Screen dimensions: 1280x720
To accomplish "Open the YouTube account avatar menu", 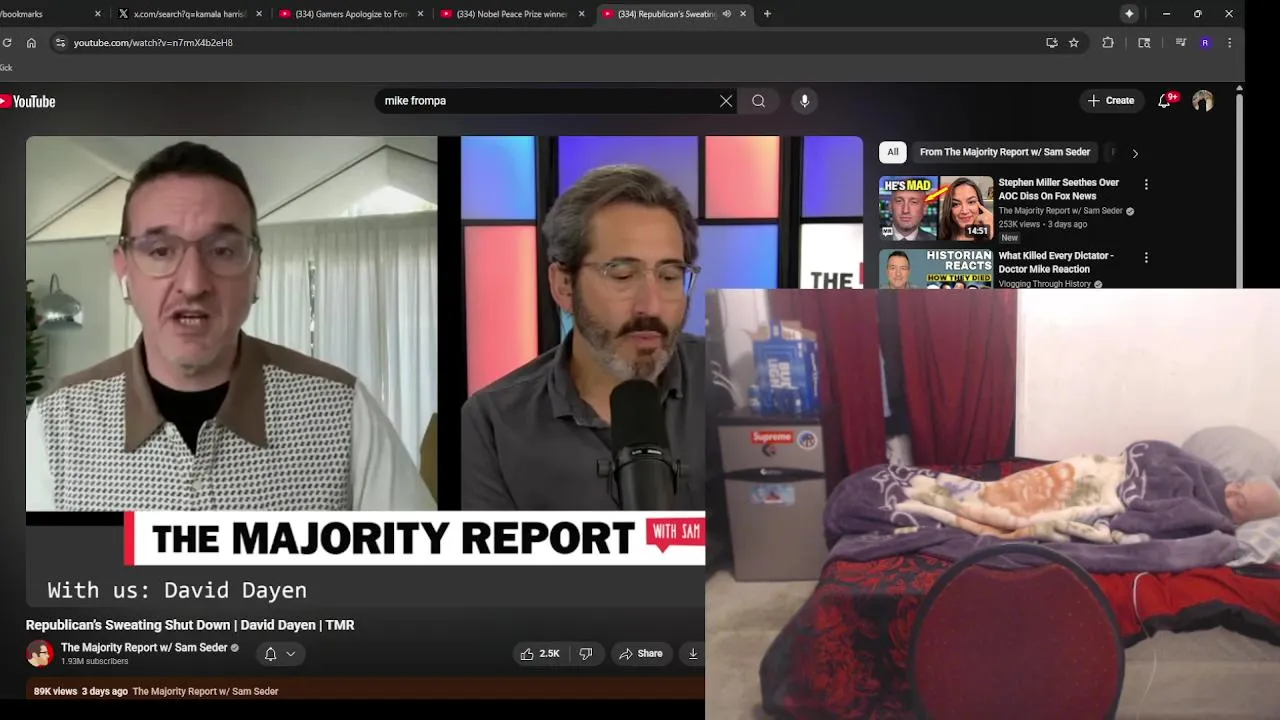I will pyautogui.click(x=1203, y=101).
